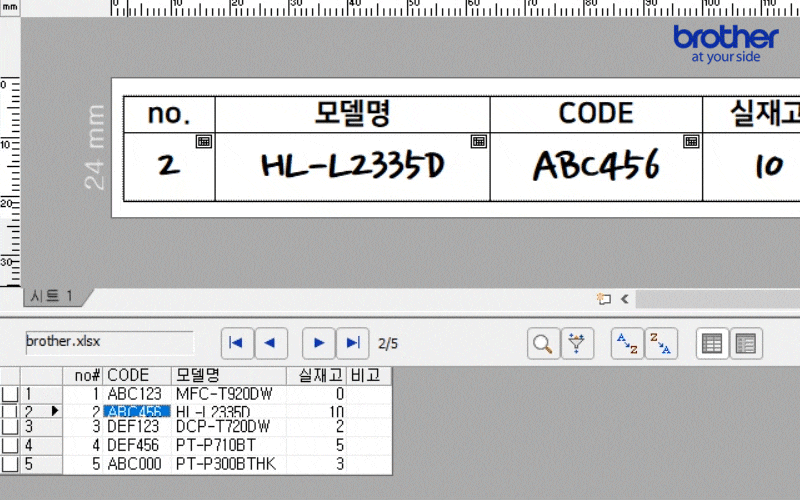Click the no# column header
This screenshot has height=500, width=800.
tap(83, 376)
